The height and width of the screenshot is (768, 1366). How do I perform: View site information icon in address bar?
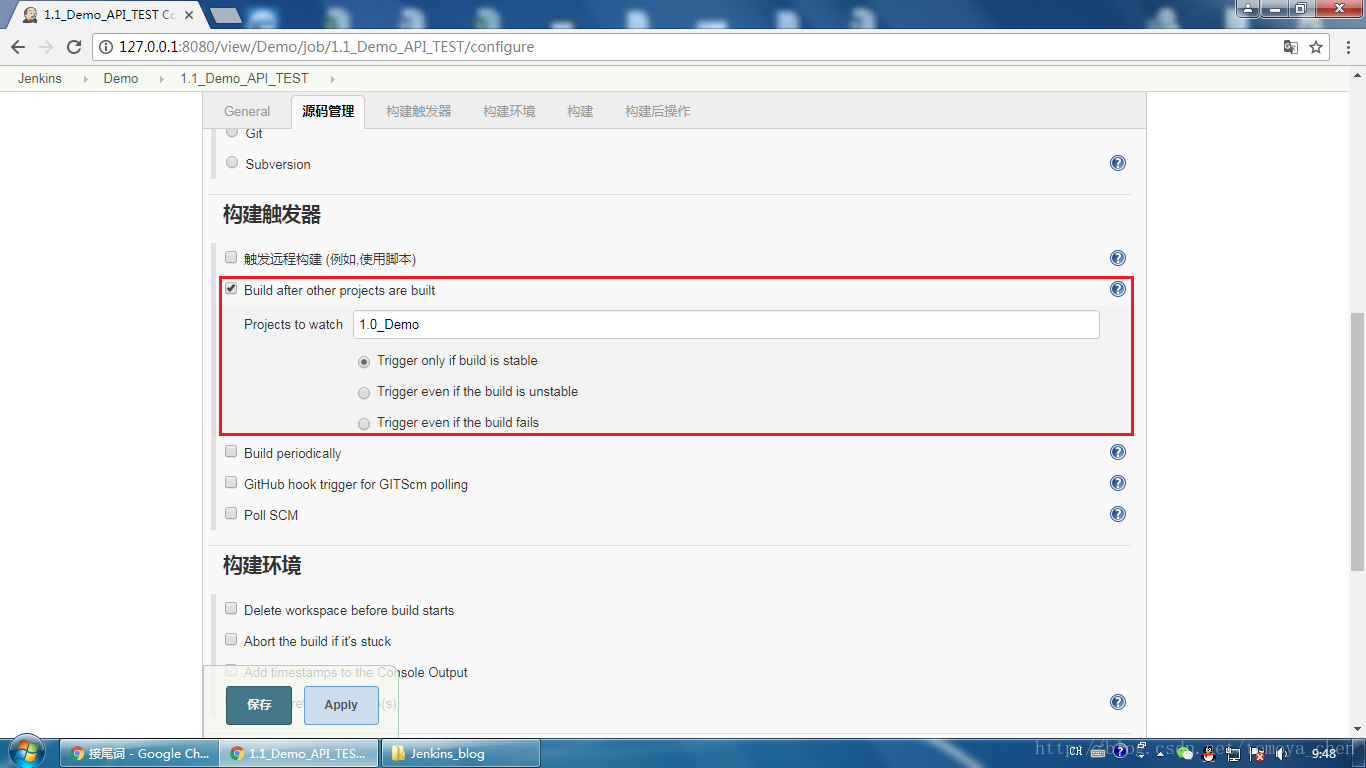(107, 47)
